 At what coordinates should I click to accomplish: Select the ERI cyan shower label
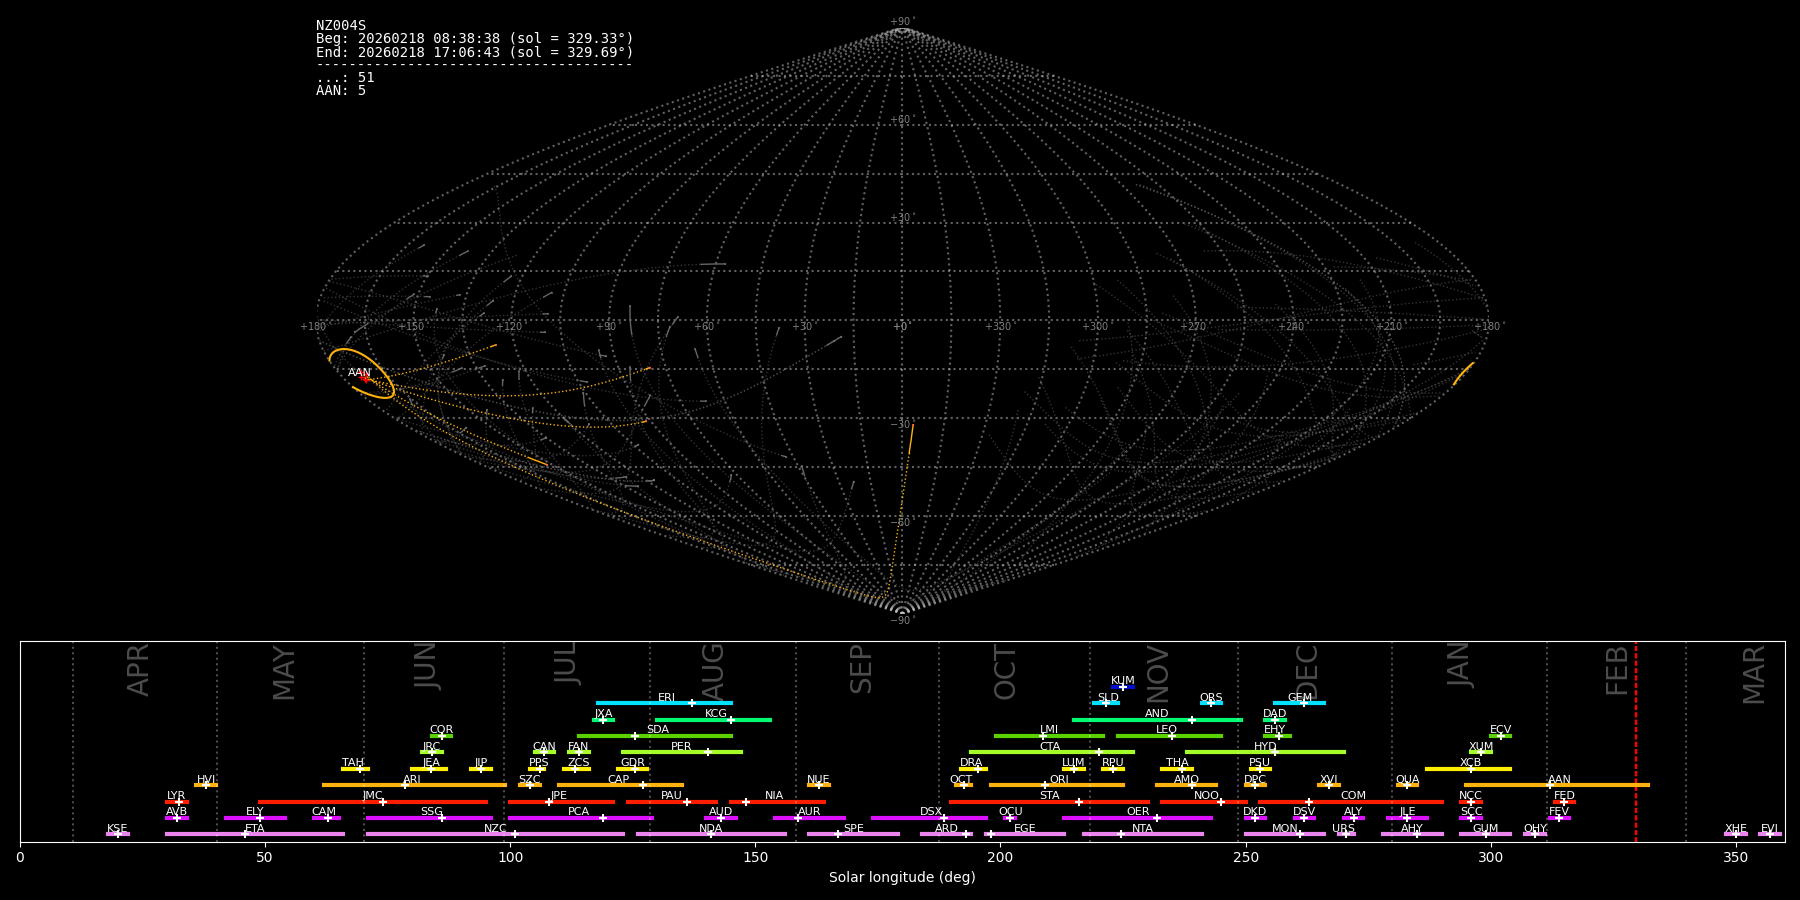pyautogui.click(x=667, y=698)
